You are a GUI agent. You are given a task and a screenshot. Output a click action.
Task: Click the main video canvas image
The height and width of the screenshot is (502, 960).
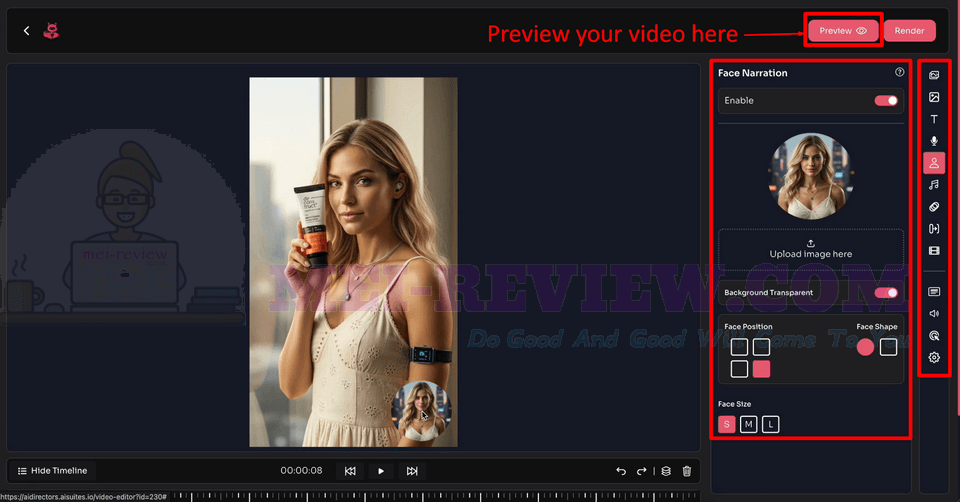(x=353, y=262)
